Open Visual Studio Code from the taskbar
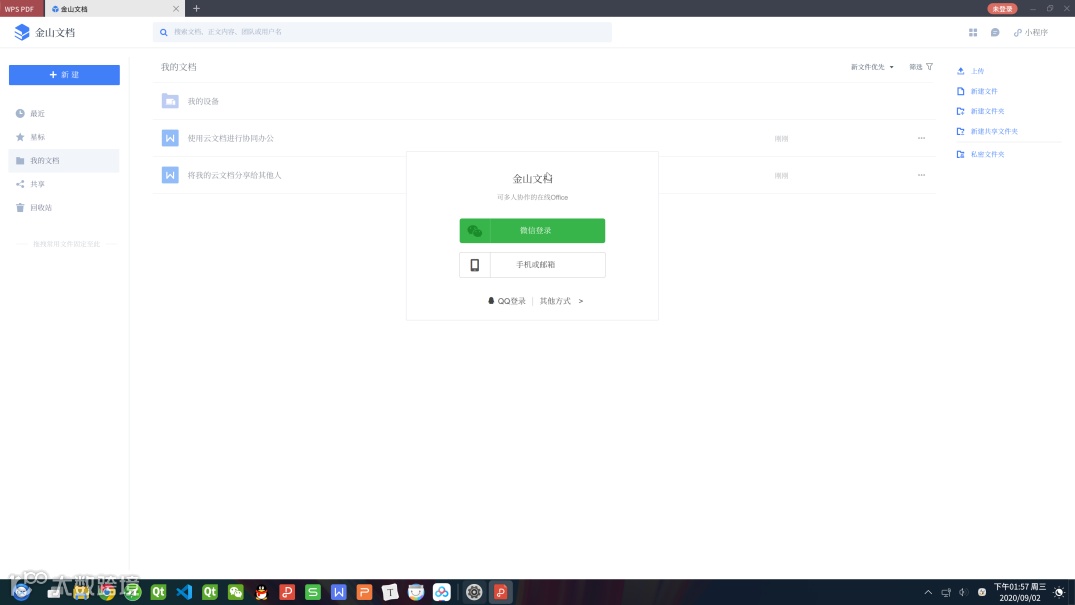The height and width of the screenshot is (605, 1075). pos(184,592)
